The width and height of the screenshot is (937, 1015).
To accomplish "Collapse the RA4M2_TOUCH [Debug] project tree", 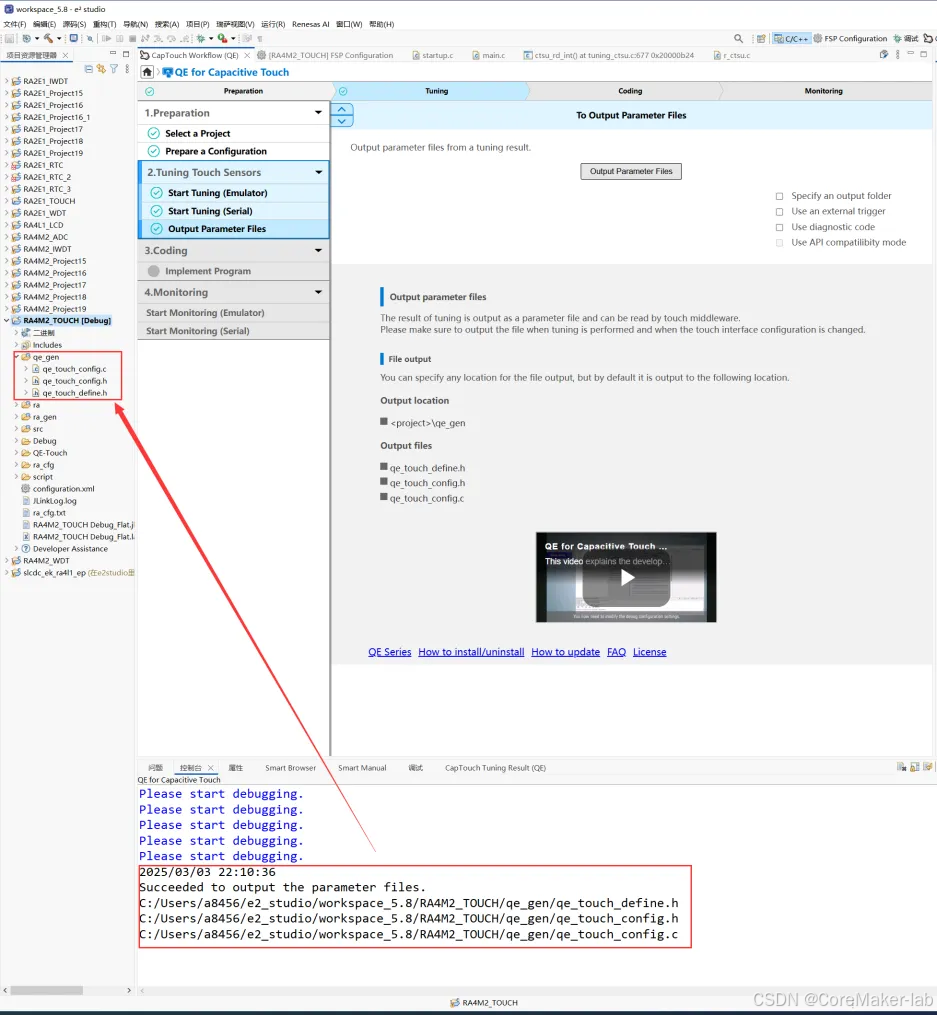I will click(6, 320).
